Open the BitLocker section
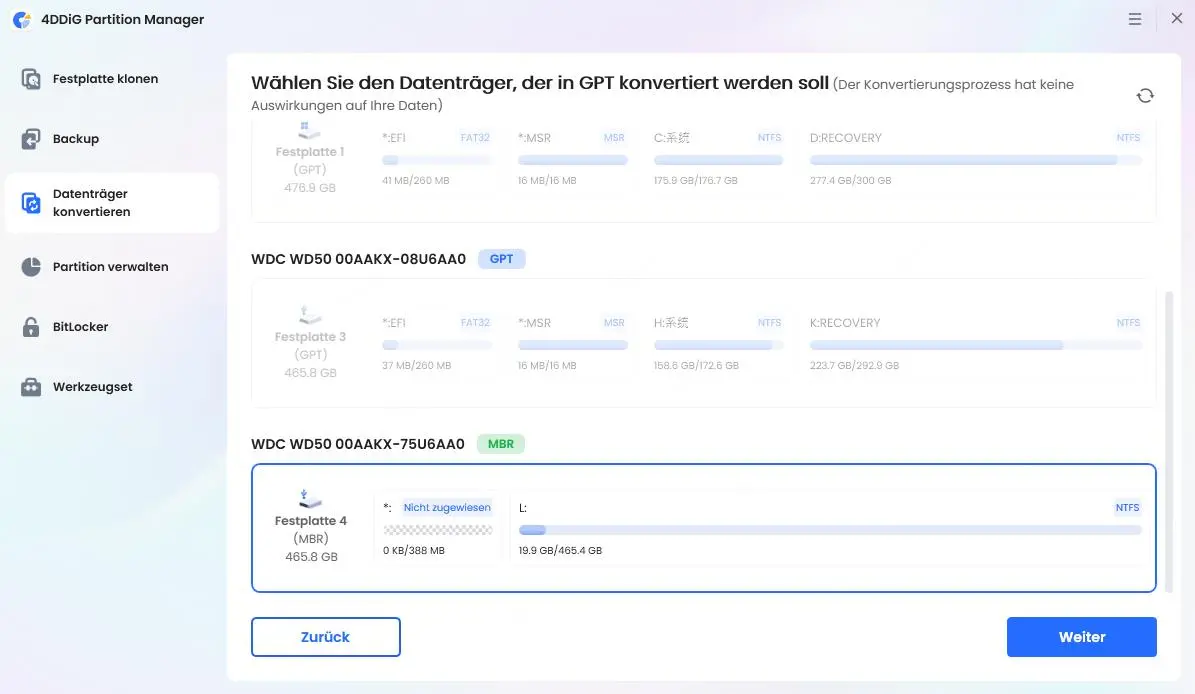This screenshot has width=1195, height=694. pyautogui.click(x=112, y=327)
